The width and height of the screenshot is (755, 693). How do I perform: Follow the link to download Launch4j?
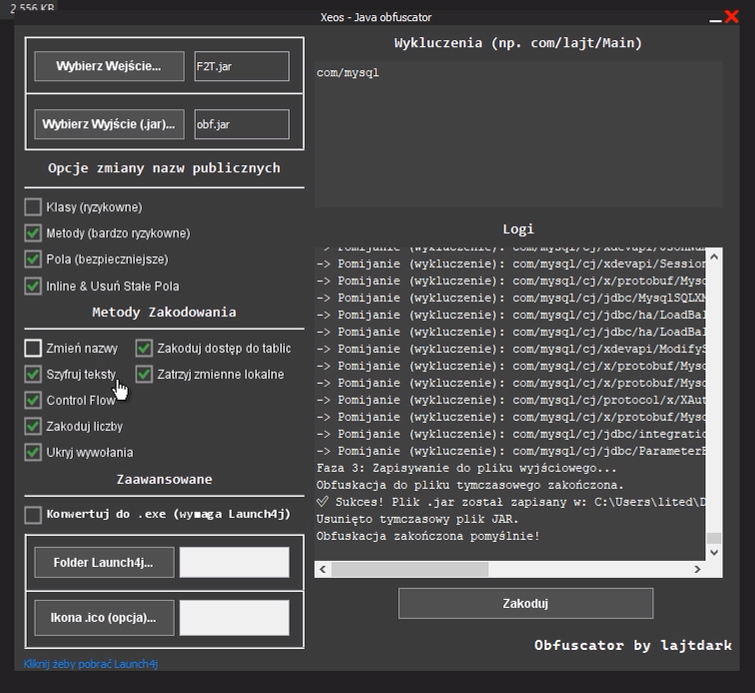pyautogui.click(x=91, y=664)
